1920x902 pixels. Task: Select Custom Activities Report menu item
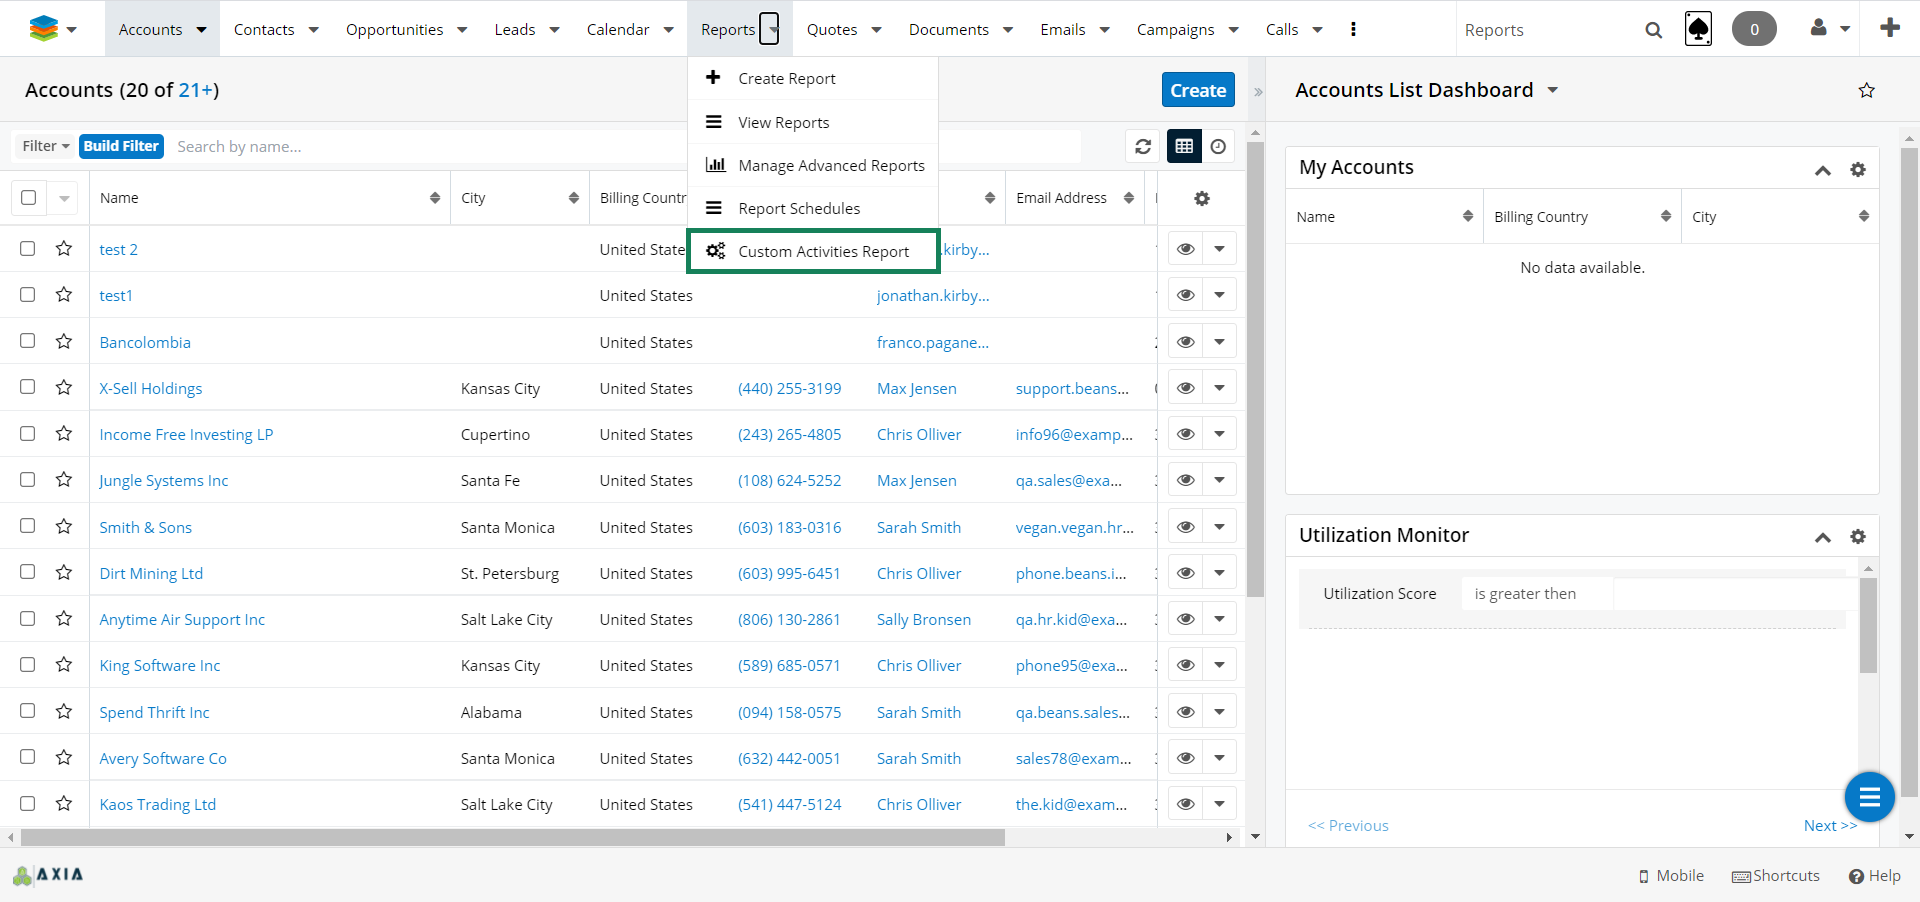tap(822, 252)
